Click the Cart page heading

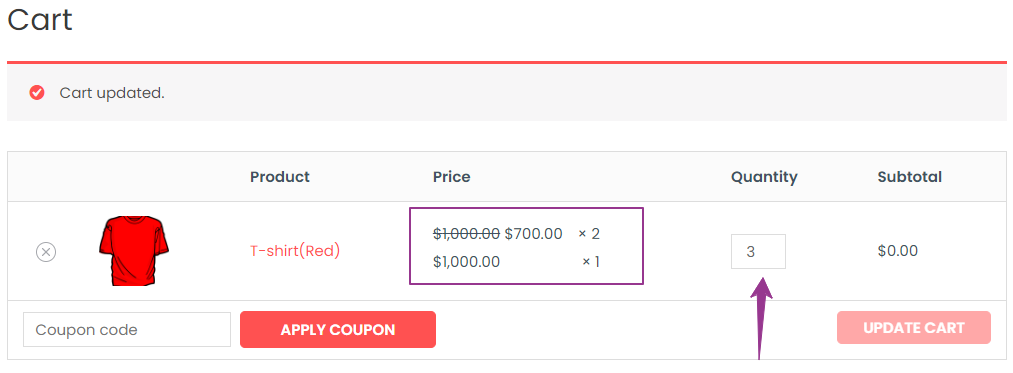pyautogui.click(x=40, y=19)
